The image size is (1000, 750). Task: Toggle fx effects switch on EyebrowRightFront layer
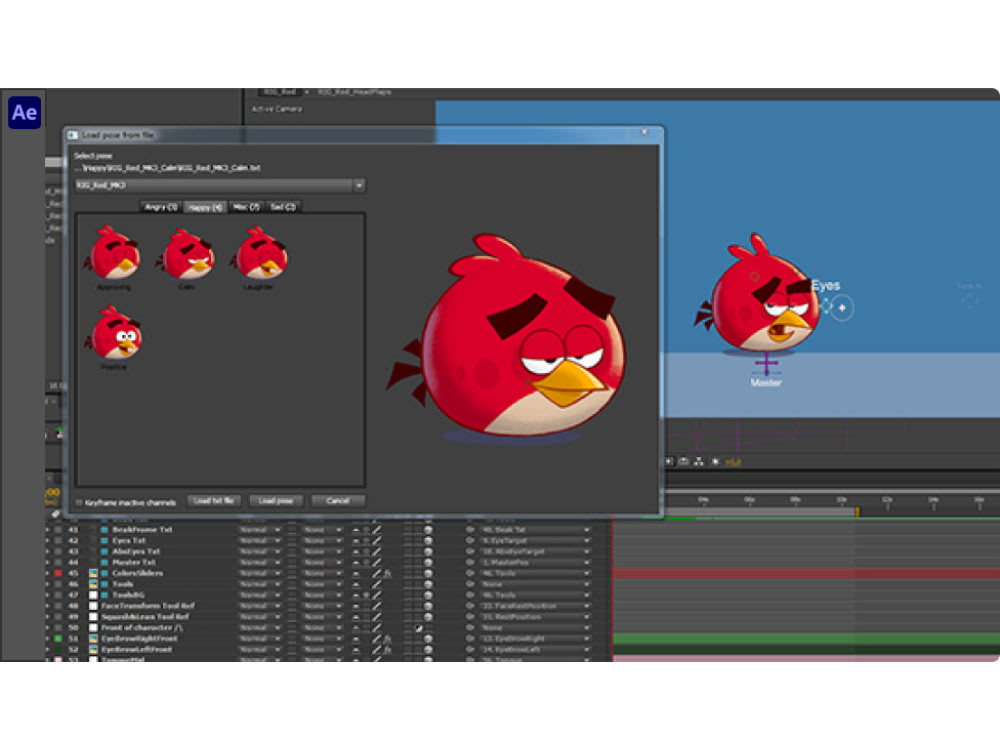point(387,638)
